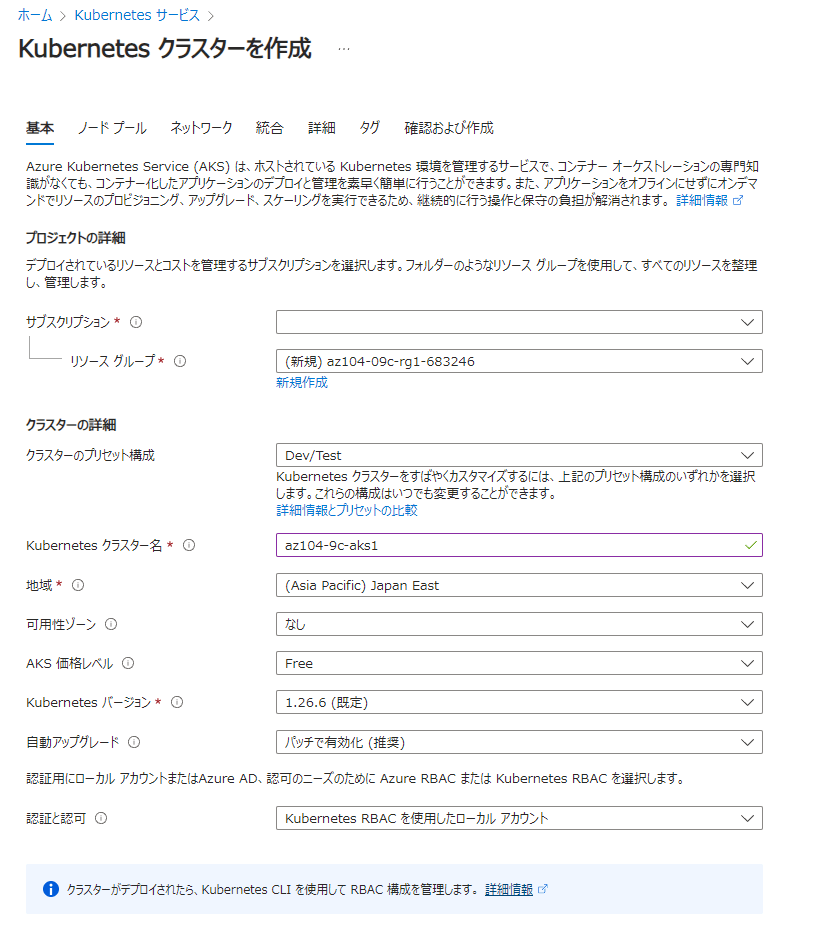
Task: Click the page title Kubernetes クラスターを作成
Action: (x=165, y=49)
